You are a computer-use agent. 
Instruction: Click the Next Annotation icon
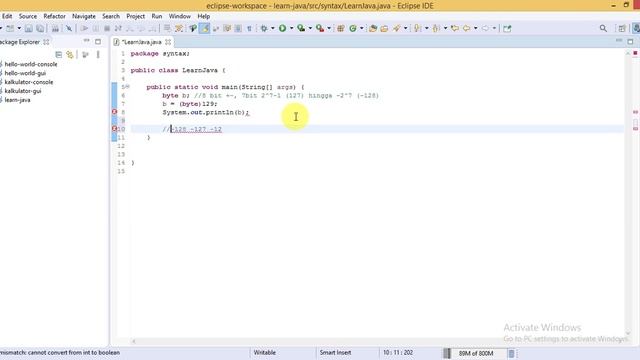pos(417,28)
